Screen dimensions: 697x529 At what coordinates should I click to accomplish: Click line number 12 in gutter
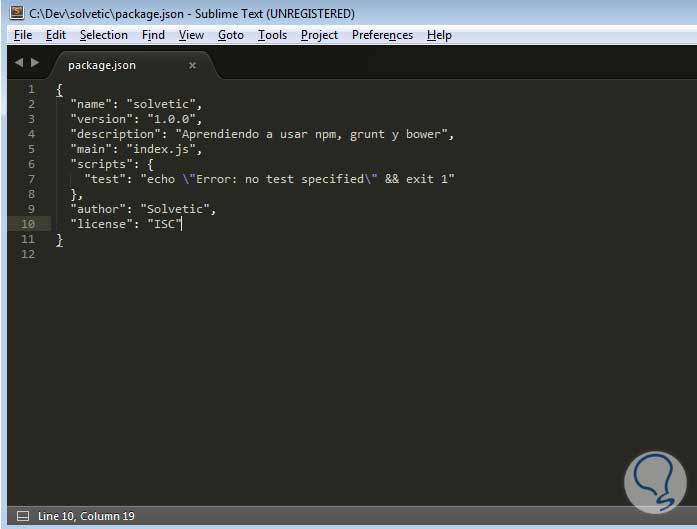coord(28,254)
